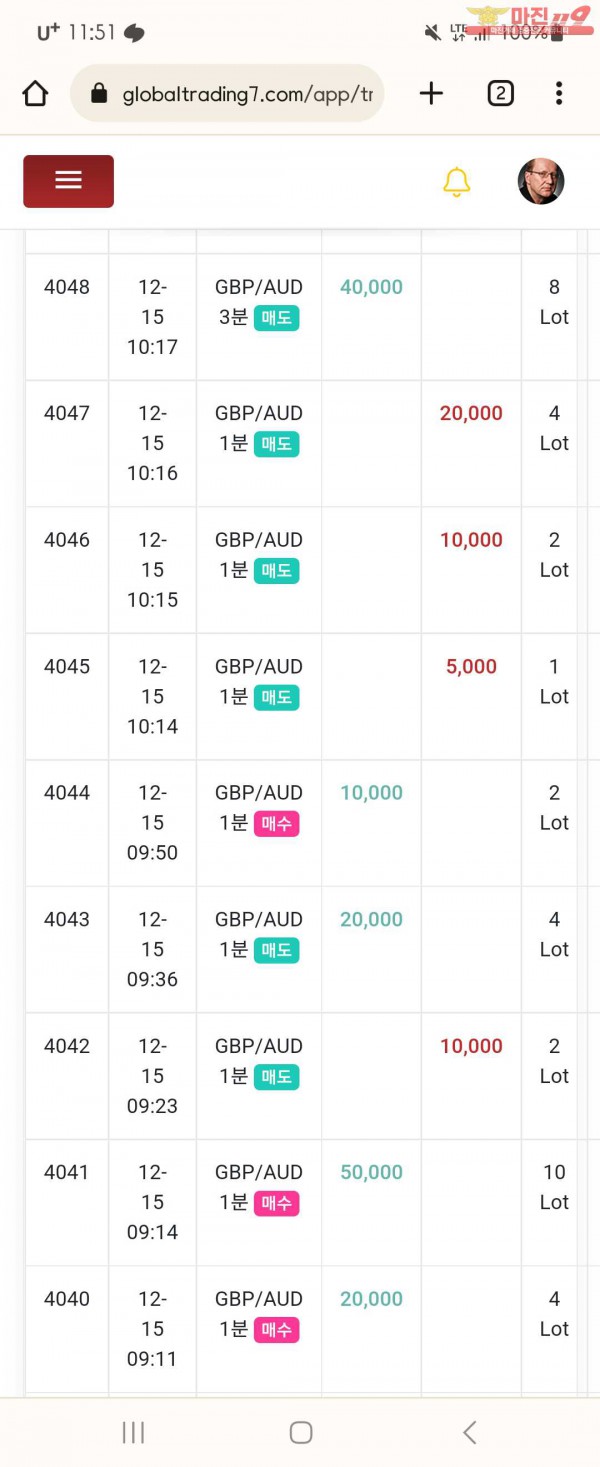Image resolution: width=600 pixels, height=1467 pixels.
Task: Tap the 10 Lot cell in row 4041
Action: (554, 1187)
